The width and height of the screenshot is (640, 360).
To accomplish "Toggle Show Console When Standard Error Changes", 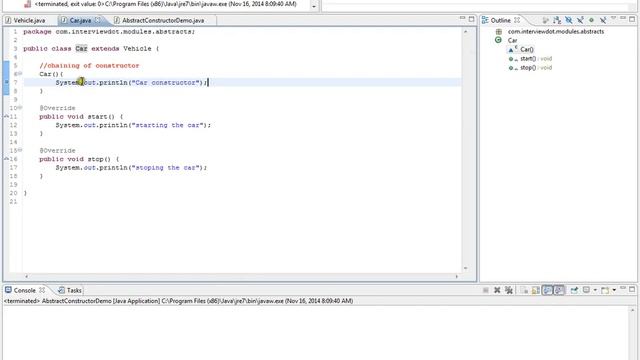I will pos(559,290).
